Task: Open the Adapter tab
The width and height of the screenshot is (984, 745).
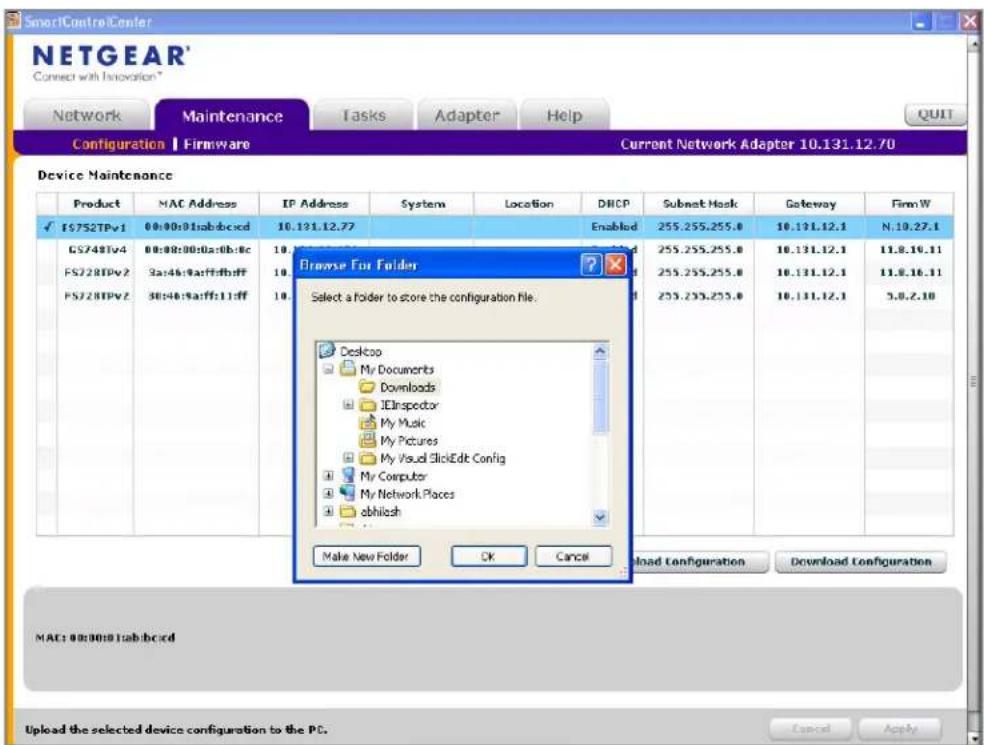Action: [x=467, y=115]
